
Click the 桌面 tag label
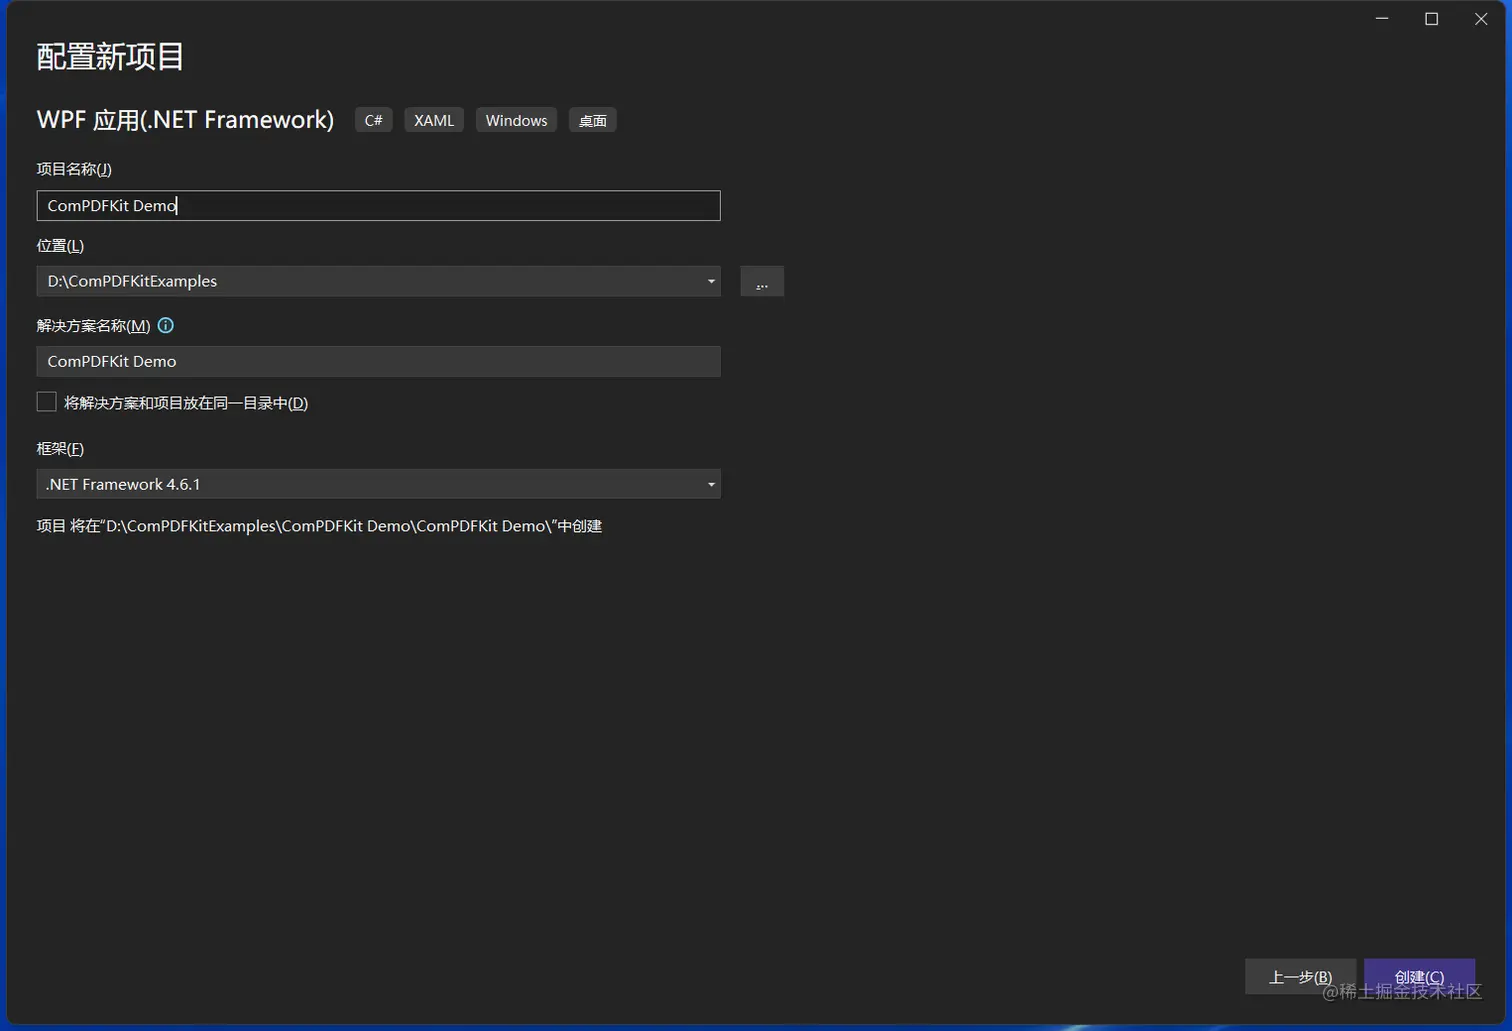593,120
